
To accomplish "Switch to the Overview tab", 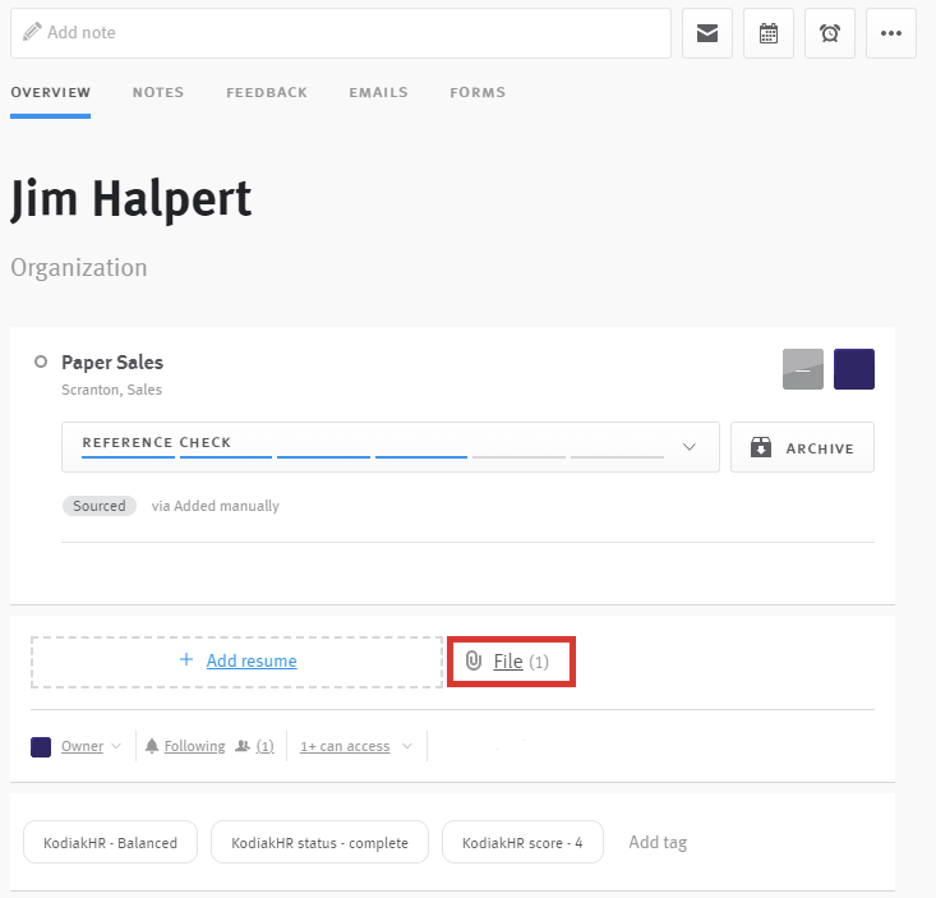I will pos(51,93).
